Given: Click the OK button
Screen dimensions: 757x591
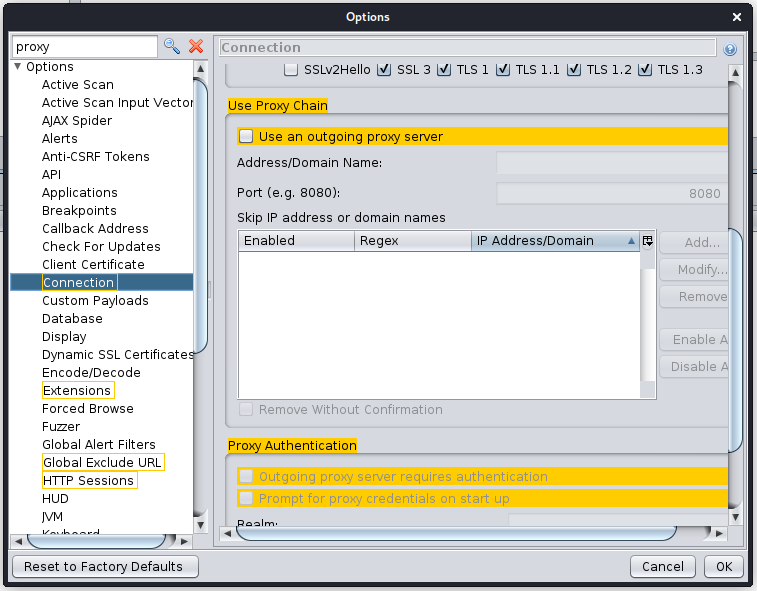Looking at the screenshot, I should point(723,566).
